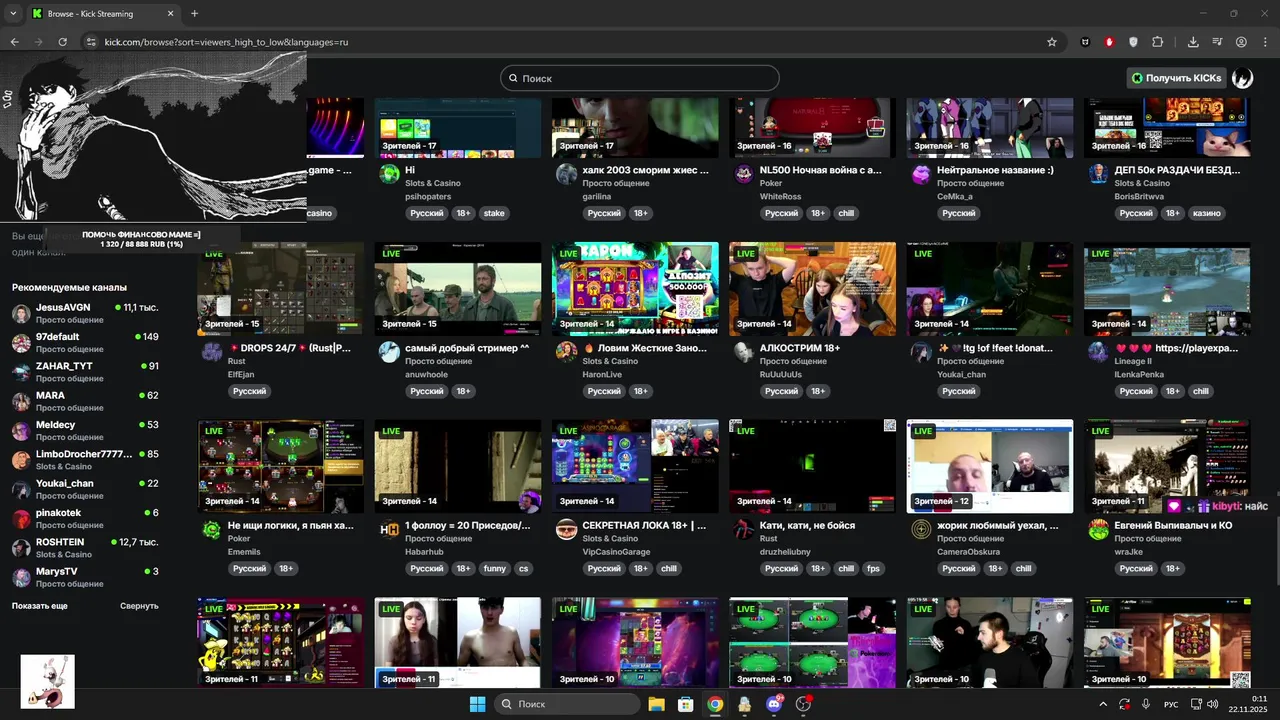Open Discord from the taskbar

click(x=773, y=704)
